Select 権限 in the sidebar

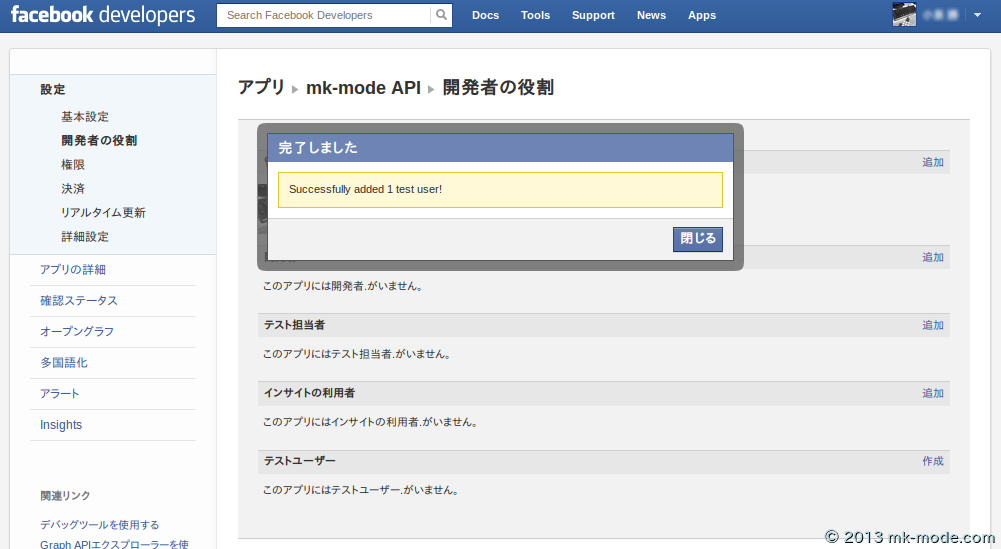click(x=73, y=165)
